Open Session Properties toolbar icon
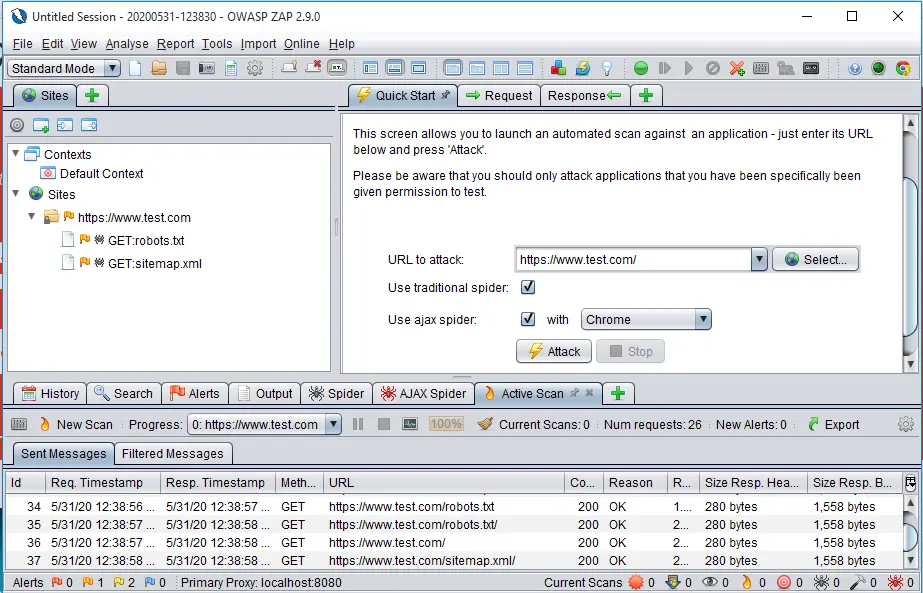 (x=231, y=68)
